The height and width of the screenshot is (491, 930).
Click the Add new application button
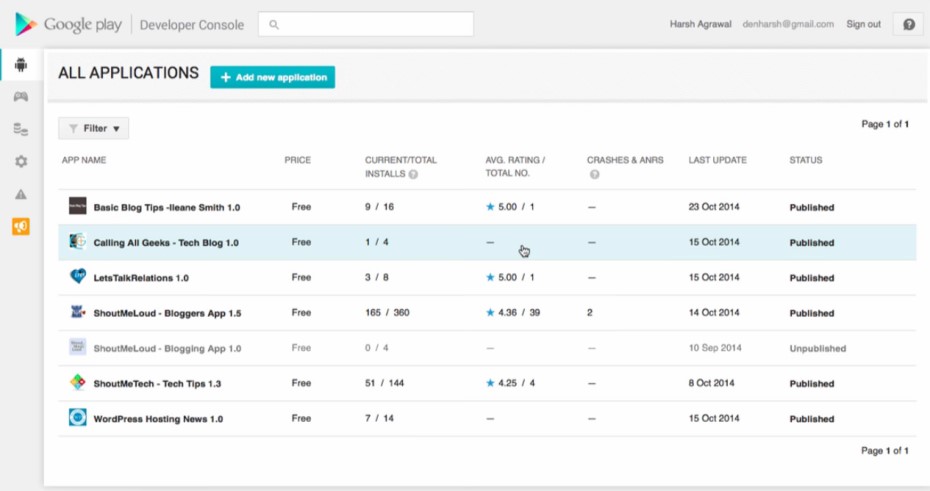273,77
